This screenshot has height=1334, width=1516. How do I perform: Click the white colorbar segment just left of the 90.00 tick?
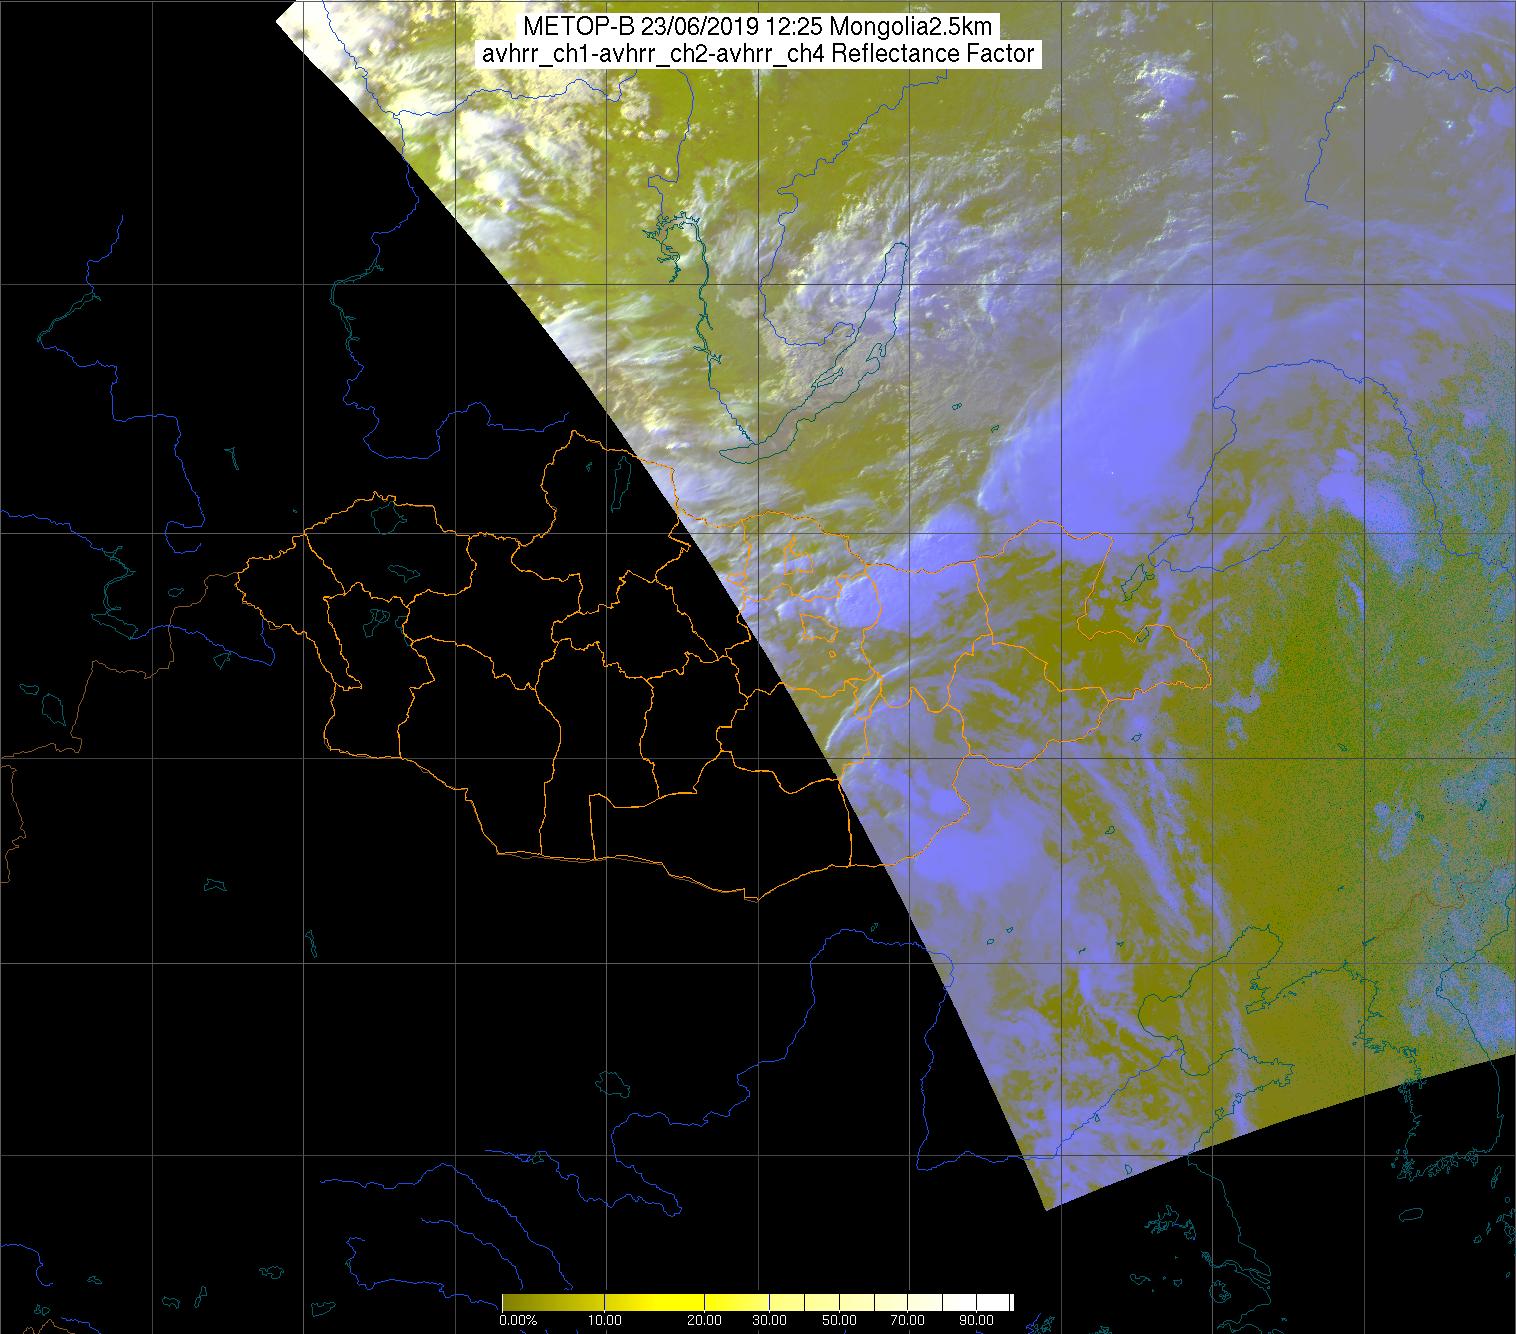tap(960, 1302)
